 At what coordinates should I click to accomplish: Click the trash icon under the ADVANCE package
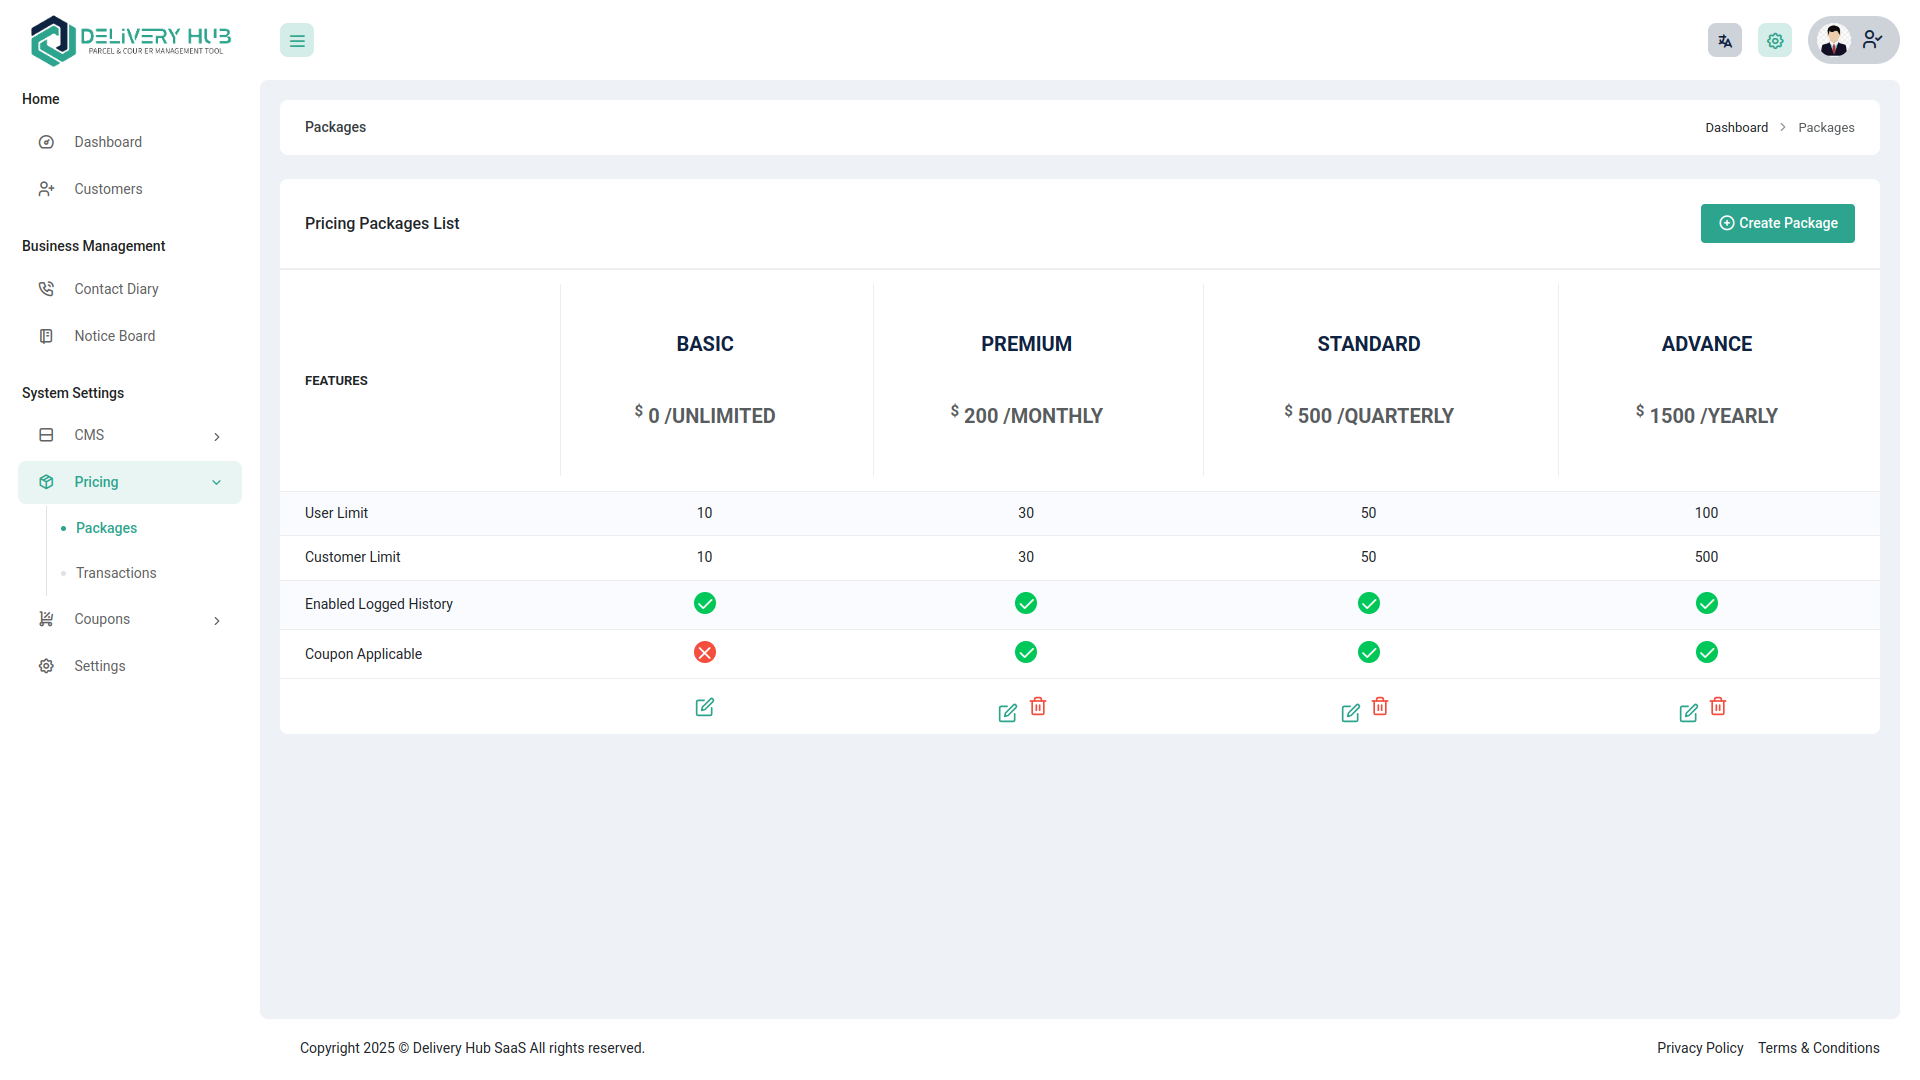coord(1718,706)
